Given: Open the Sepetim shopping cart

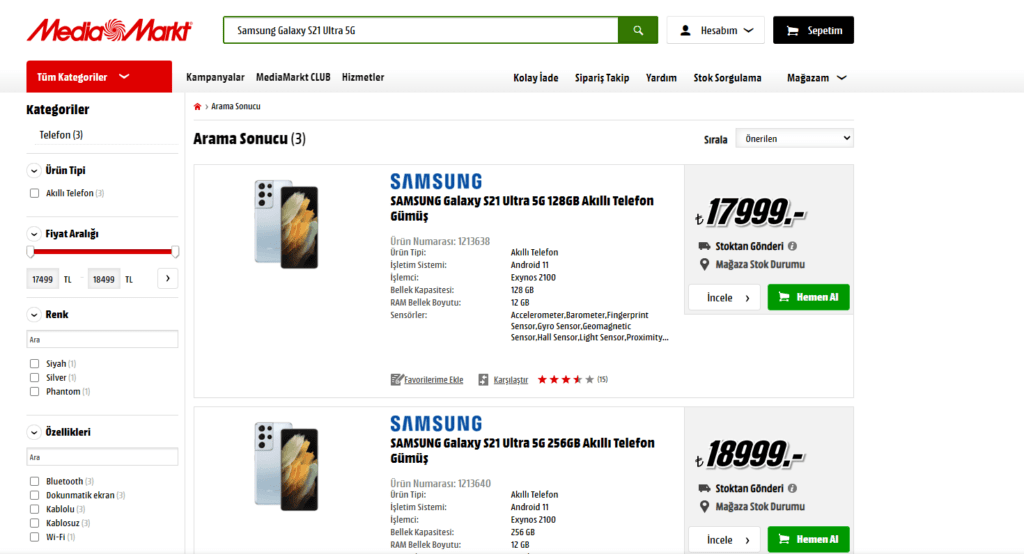Looking at the screenshot, I should (813, 30).
